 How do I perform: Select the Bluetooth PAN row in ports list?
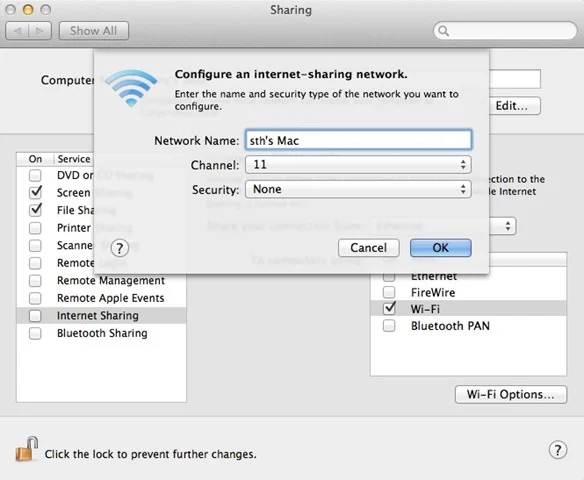pos(469,326)
